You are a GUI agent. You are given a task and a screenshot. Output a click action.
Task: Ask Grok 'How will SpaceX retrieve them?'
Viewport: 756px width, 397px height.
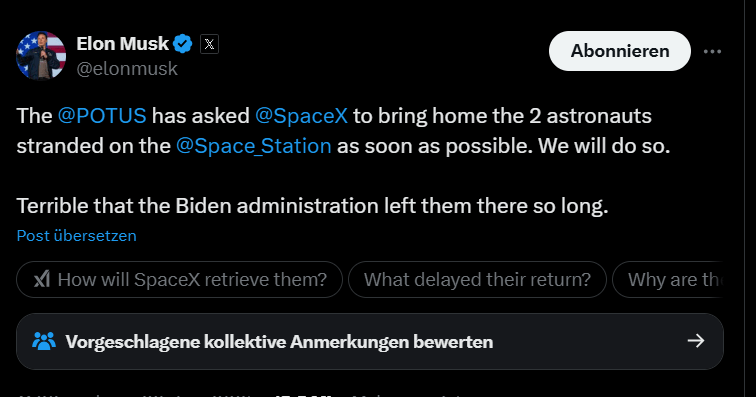click(179, 279)
